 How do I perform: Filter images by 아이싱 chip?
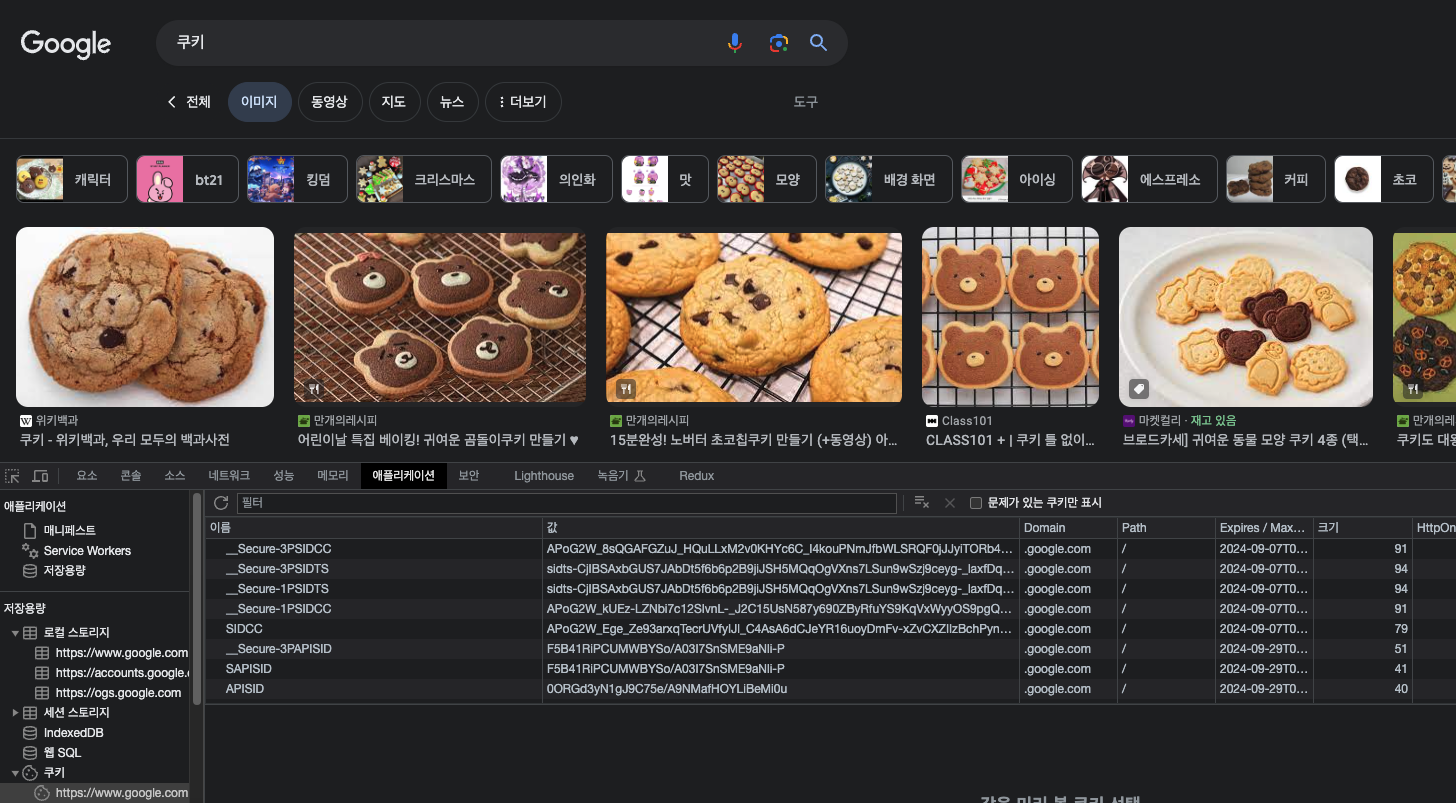(1017, 179)
